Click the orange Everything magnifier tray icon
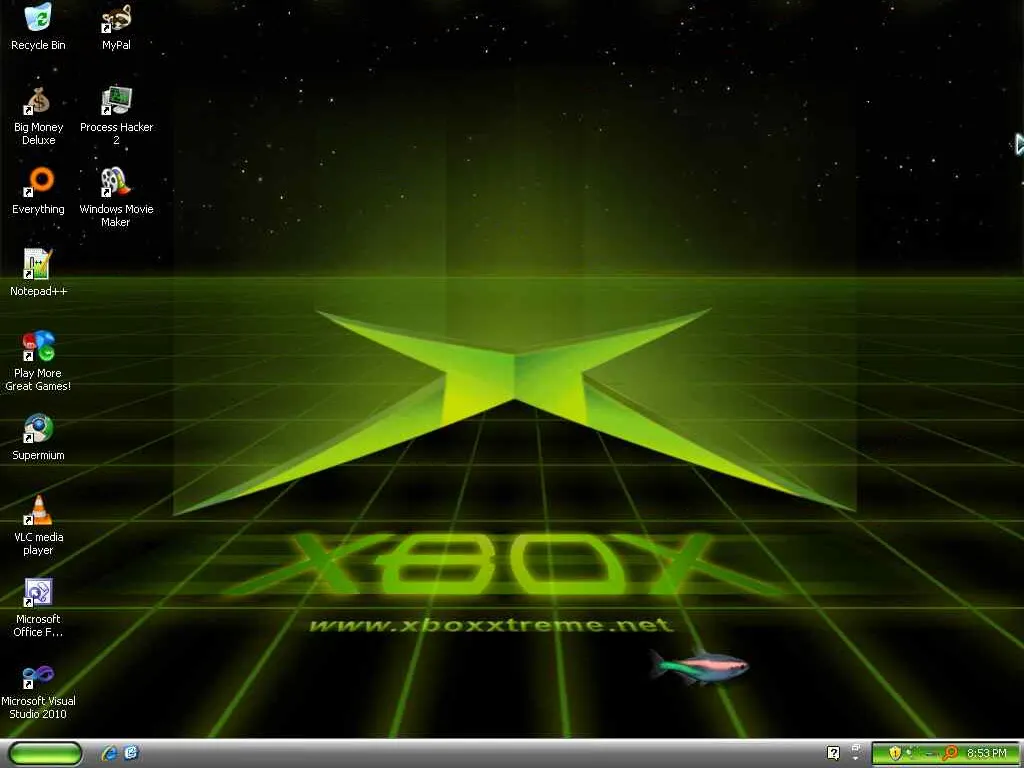Image resolution: width=1024 pixels, height=768 pixels. pos(950,753)
